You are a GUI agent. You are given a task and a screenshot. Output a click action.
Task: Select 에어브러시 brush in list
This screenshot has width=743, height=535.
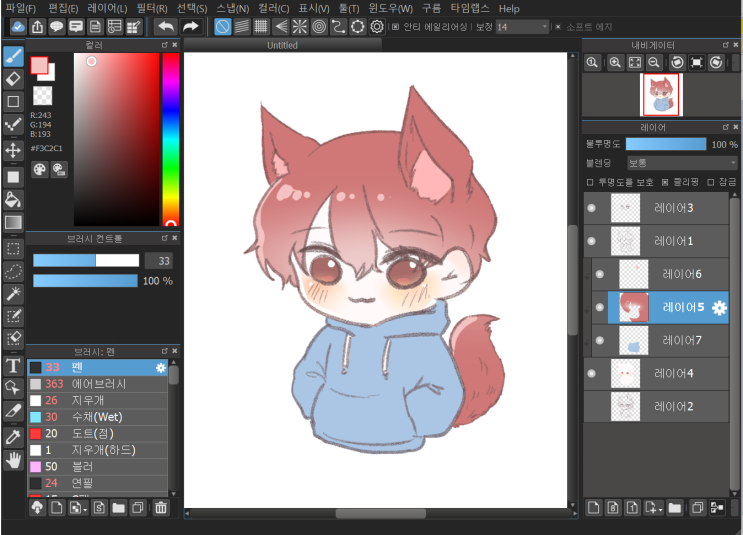(98, 384)
